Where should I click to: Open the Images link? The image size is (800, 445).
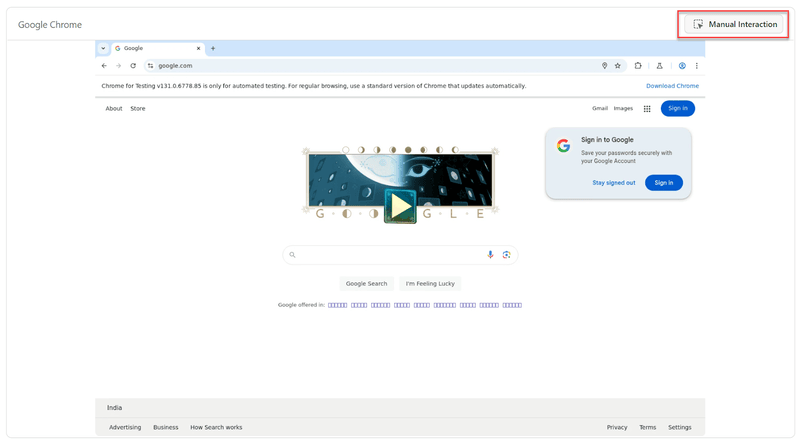point(623,108)
